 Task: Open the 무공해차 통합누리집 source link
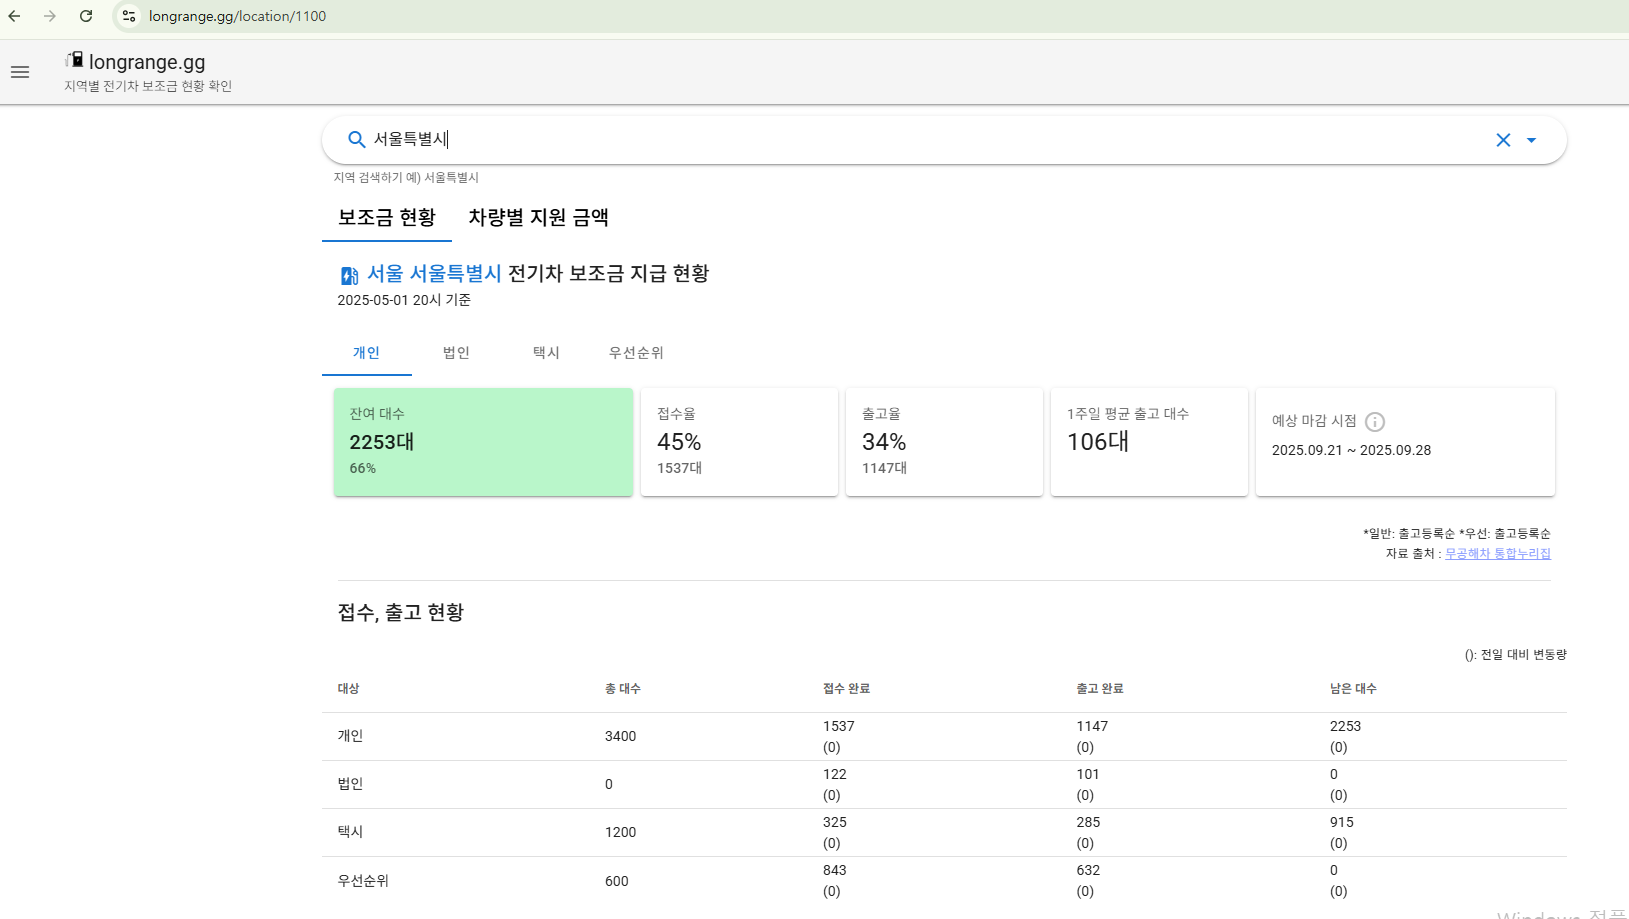coord(1498,553)
